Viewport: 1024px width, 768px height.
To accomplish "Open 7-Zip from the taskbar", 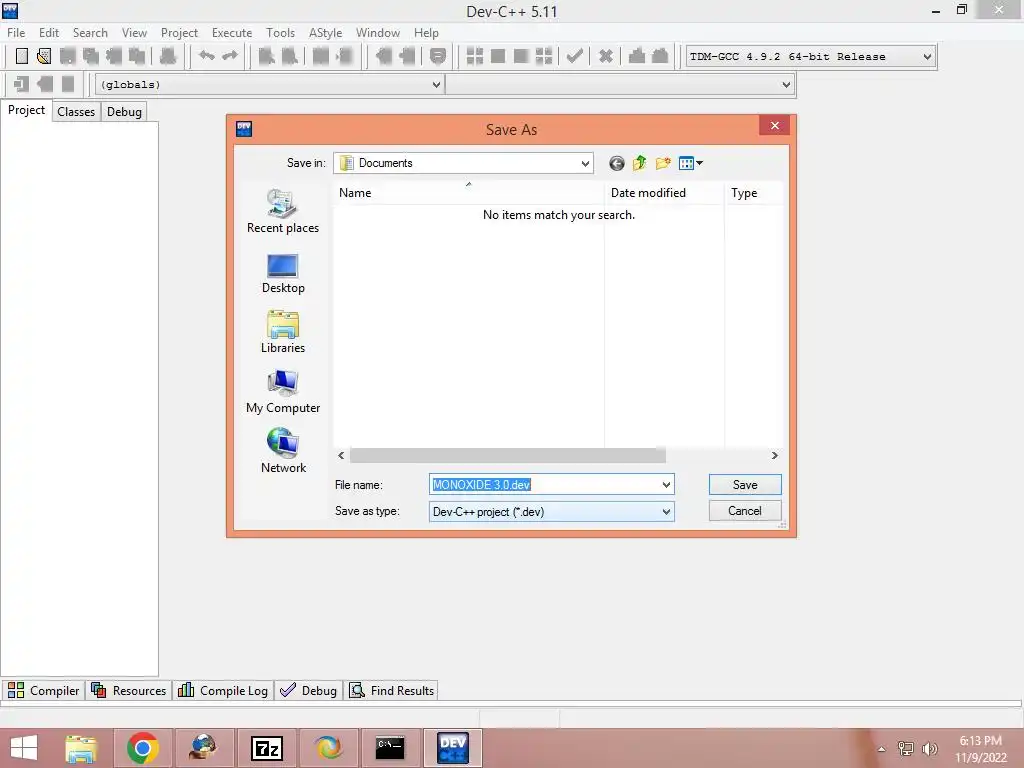I will pos(266,748).
